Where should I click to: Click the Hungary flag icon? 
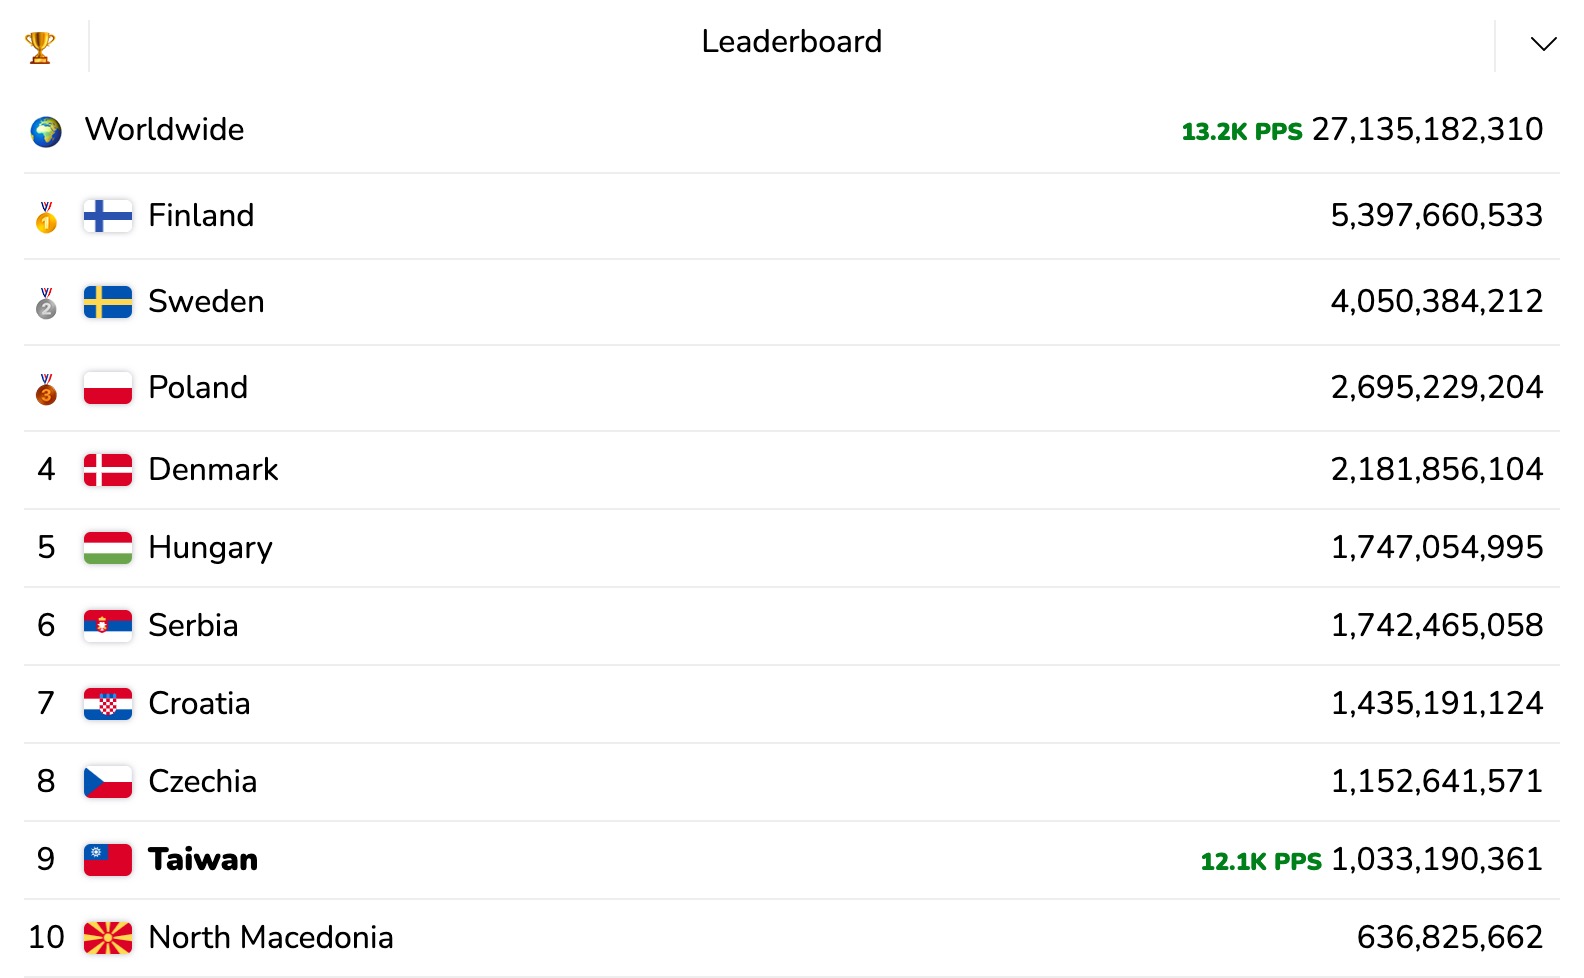coord(108,548)
